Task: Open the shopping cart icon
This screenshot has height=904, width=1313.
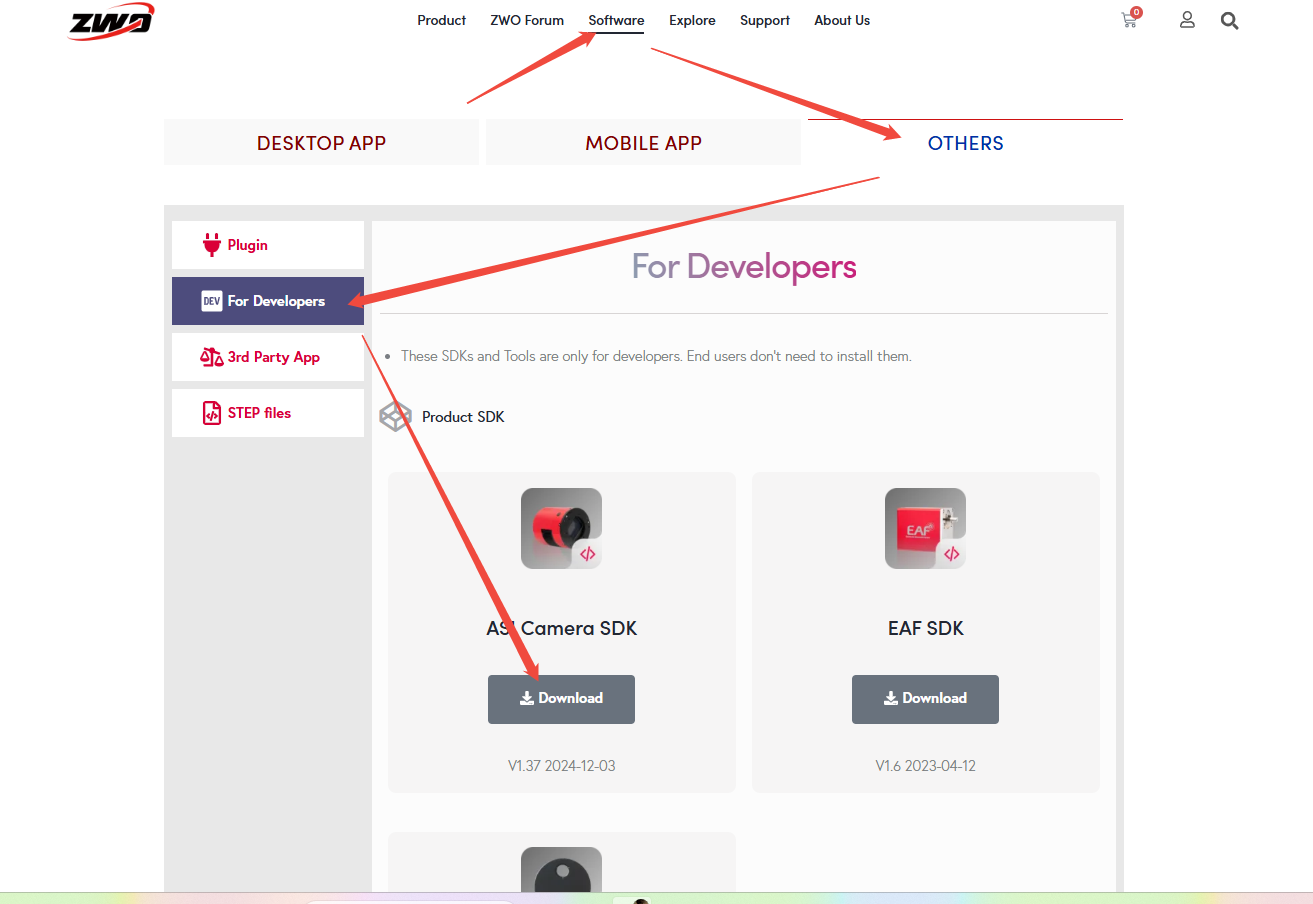Action: (x=1130, y=20)
